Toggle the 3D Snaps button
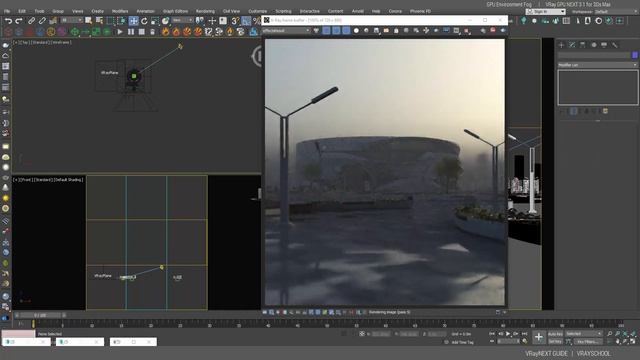Screen dimensions: 640x360 (236, 20)
